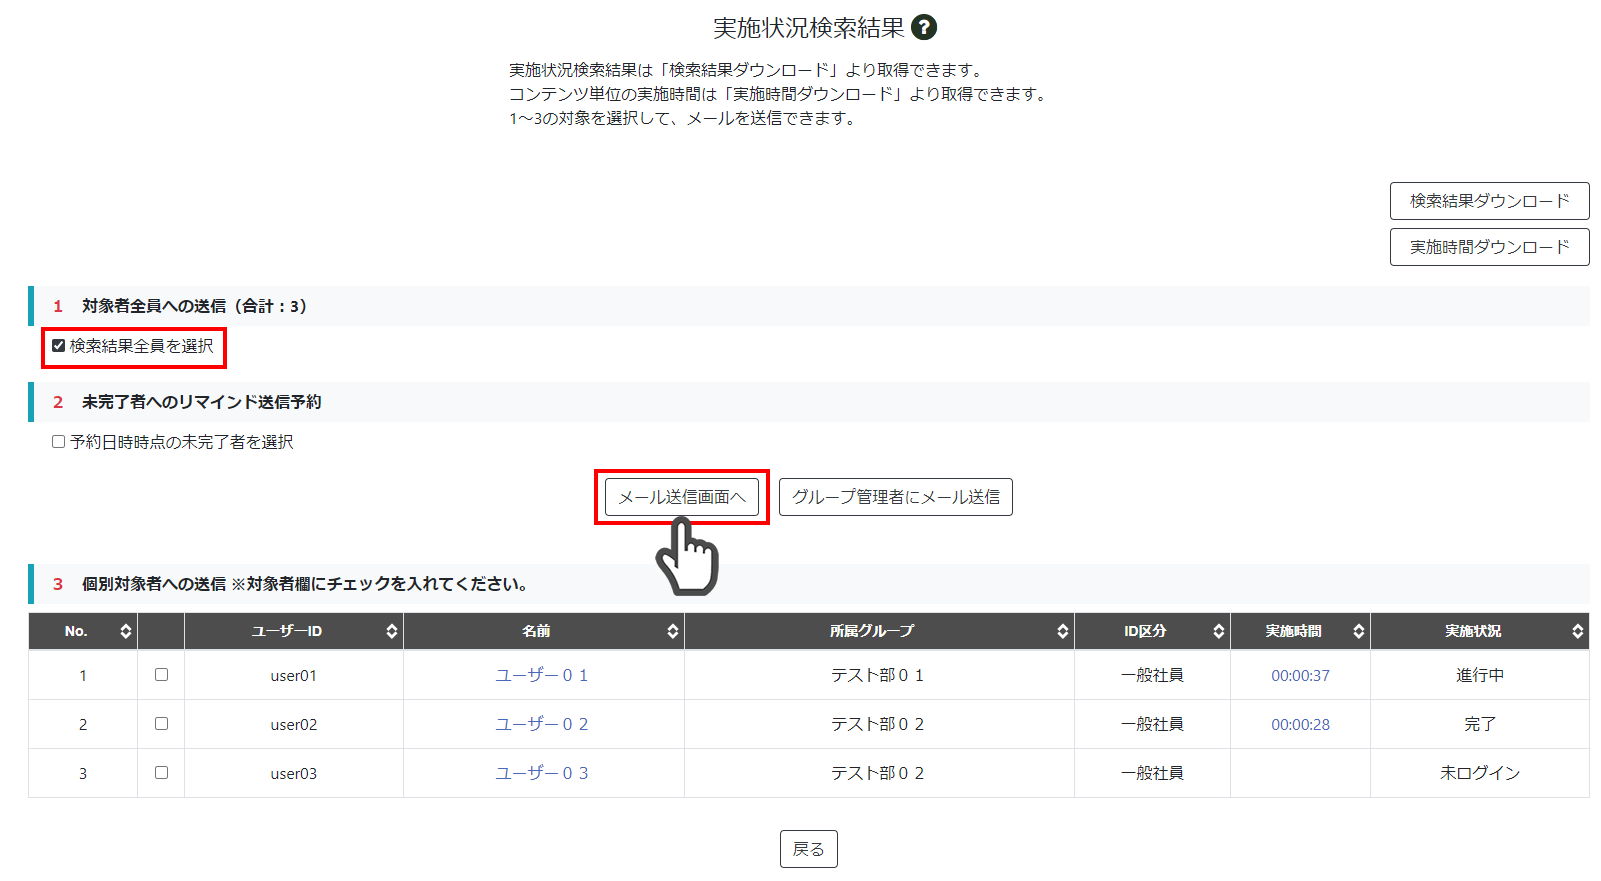The width and height of the screenshot is (1601, 881).
Task: Open メール送信画面へ button
Action: click(x=682, y=497)
